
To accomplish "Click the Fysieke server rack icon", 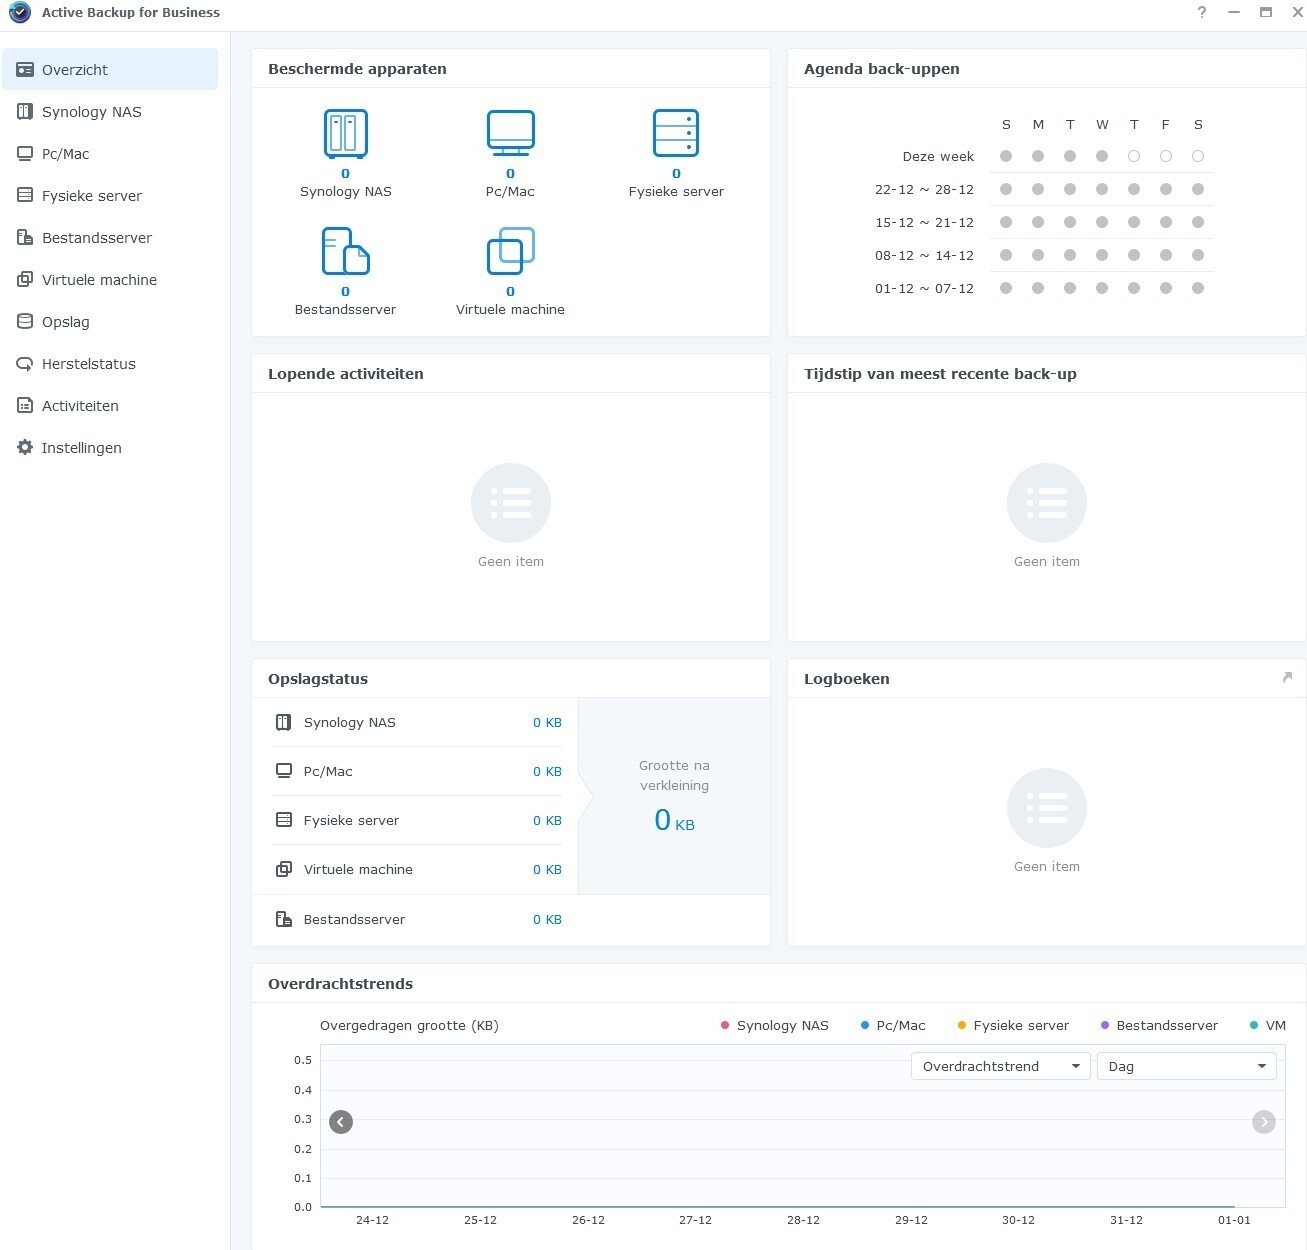I will pyautogui.click(x=676, y=133).
